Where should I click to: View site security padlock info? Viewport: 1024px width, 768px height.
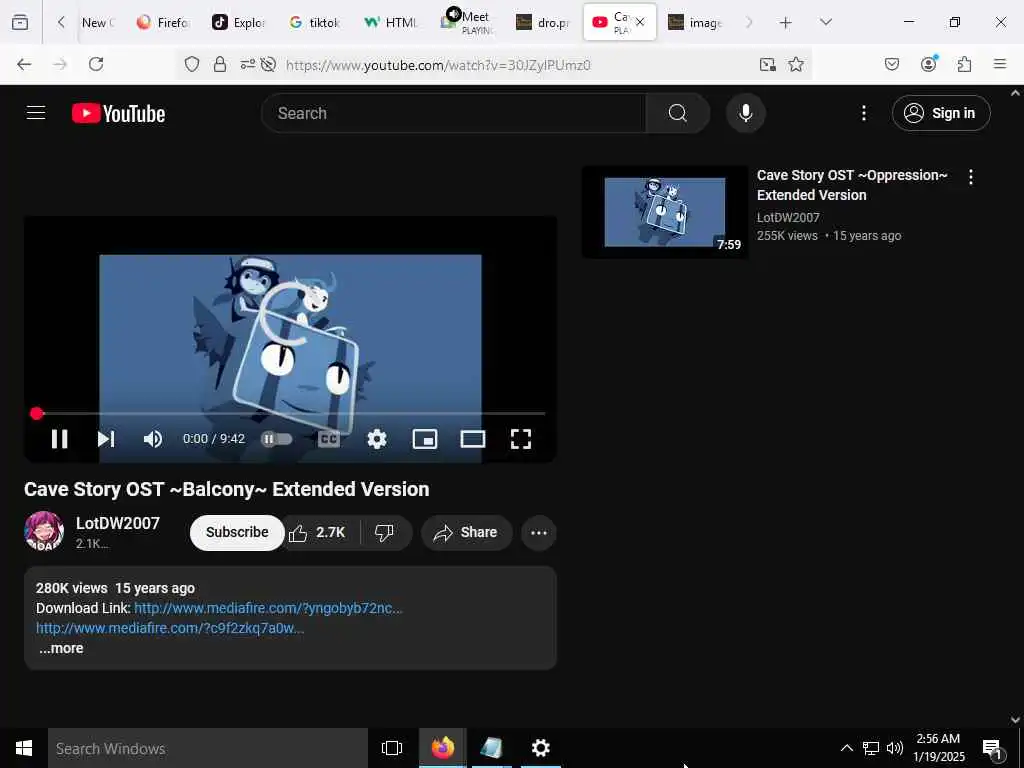click(x=220, y=64)
